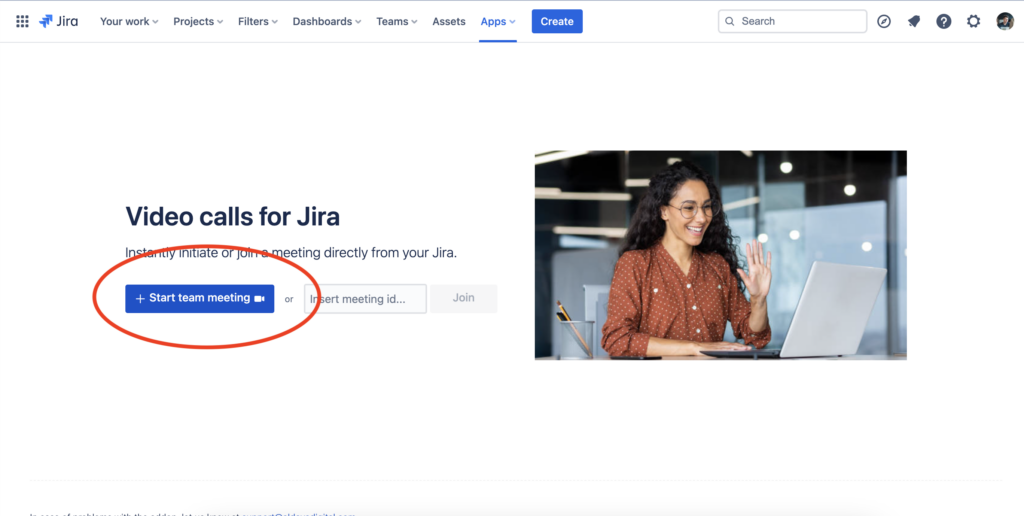Go to Jira home via logo
Image resolution: width=1024 pixels, height=516 pixels.
coord(58,22)
